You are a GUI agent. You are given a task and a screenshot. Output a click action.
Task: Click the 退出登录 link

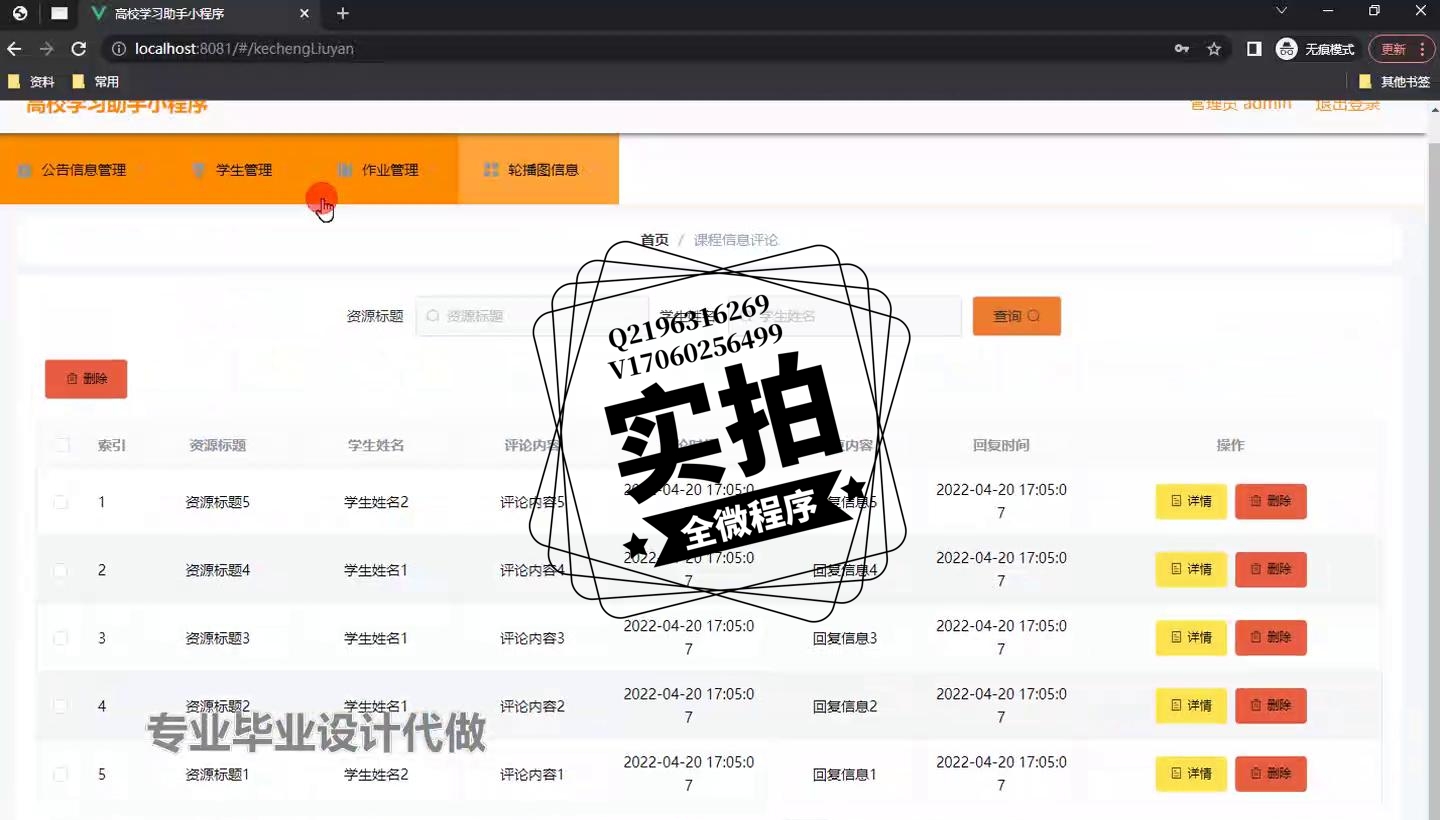click(x=1347, y=105)
